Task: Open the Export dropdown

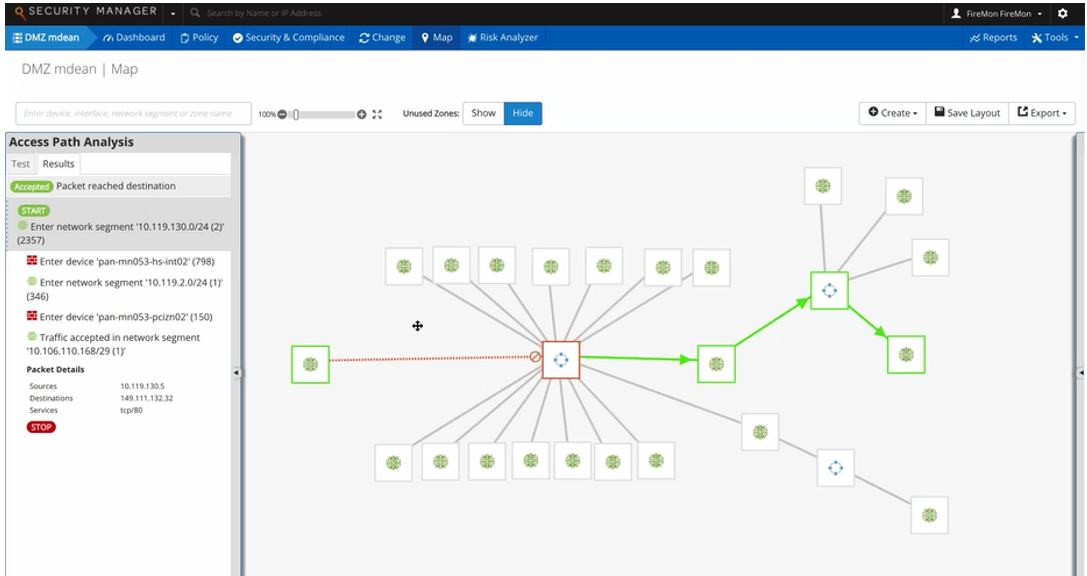Action: click(x=1042, y=113)
